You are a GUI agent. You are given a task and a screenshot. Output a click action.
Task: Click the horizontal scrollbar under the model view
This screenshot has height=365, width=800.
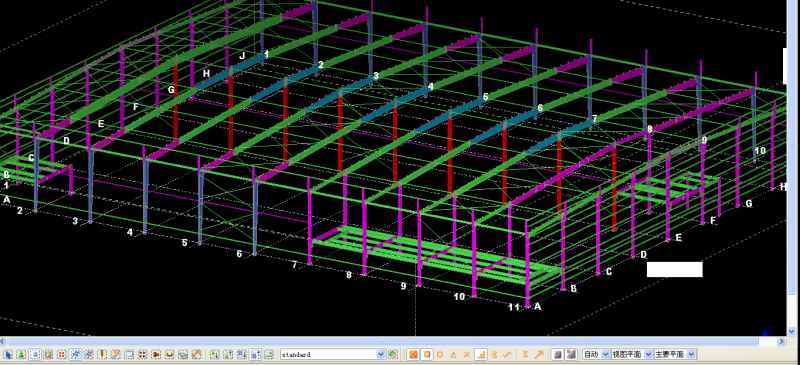[x=393, y=340]
